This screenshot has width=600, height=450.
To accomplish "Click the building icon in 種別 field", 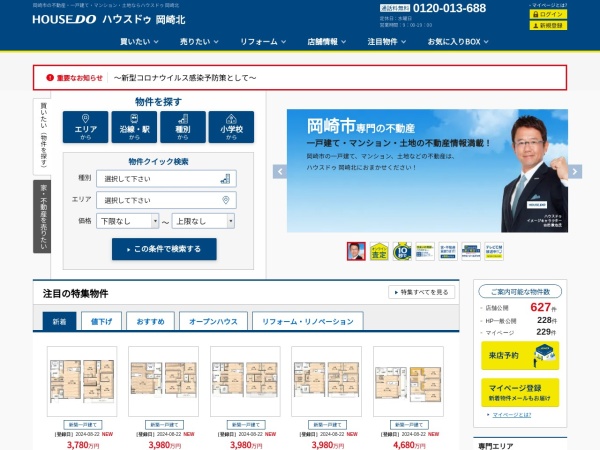I will (x=225, y=179).
